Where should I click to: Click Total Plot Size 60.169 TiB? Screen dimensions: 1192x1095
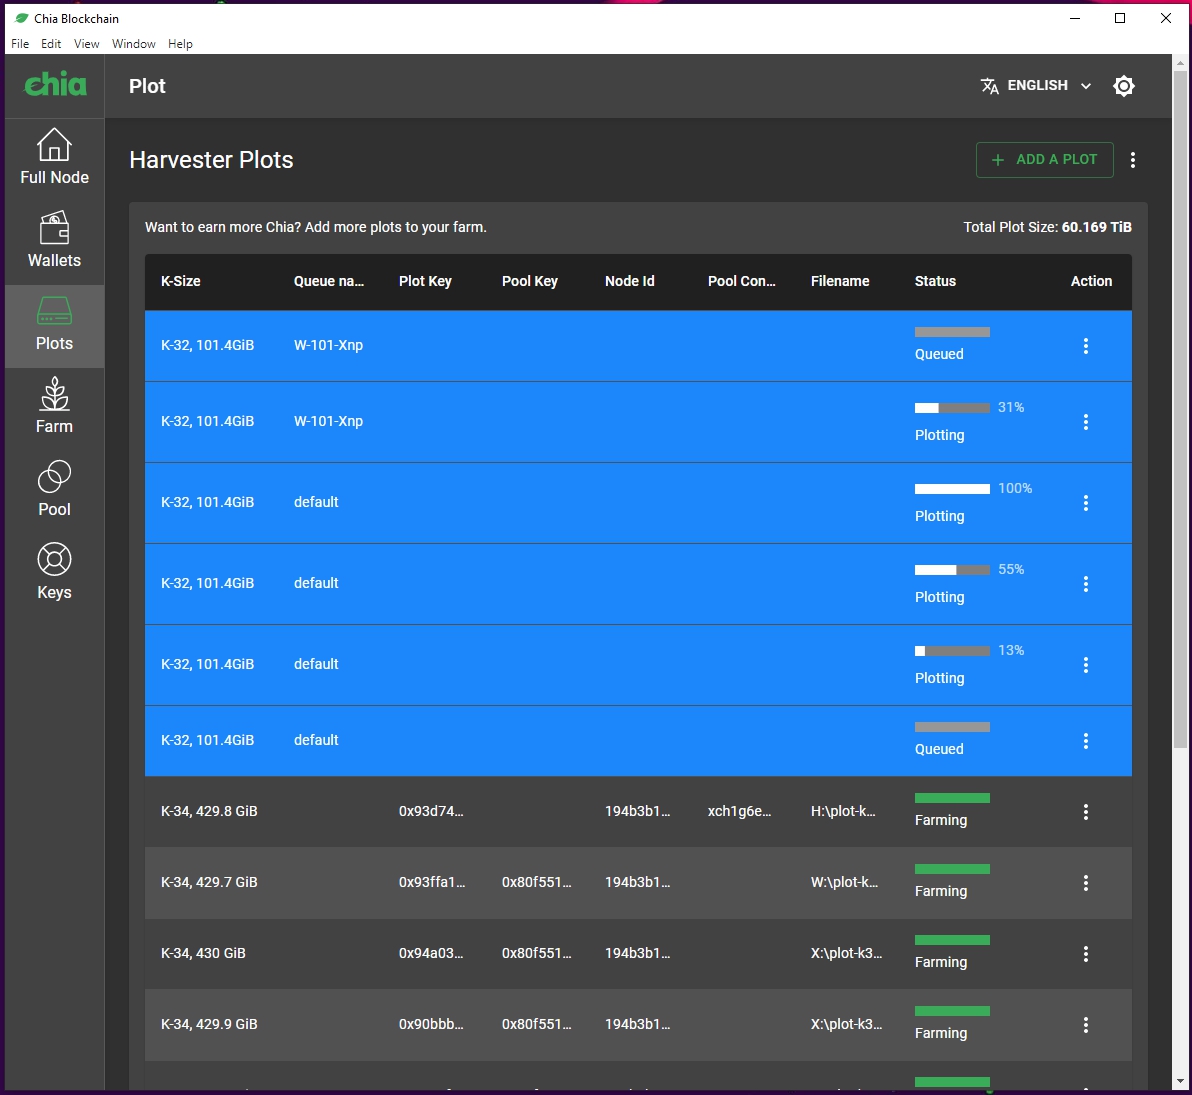(x=1048, y=227)
